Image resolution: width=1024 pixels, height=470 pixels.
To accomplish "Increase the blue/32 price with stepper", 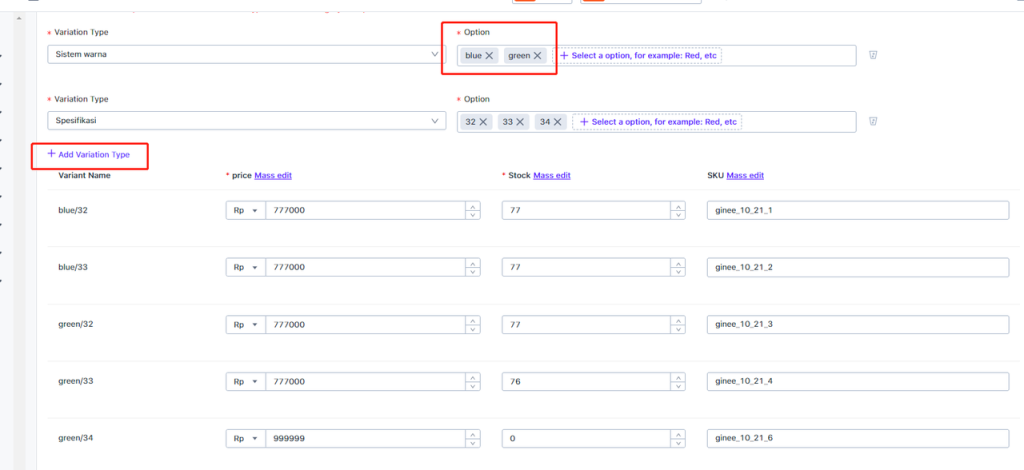I will click(471, 207).
